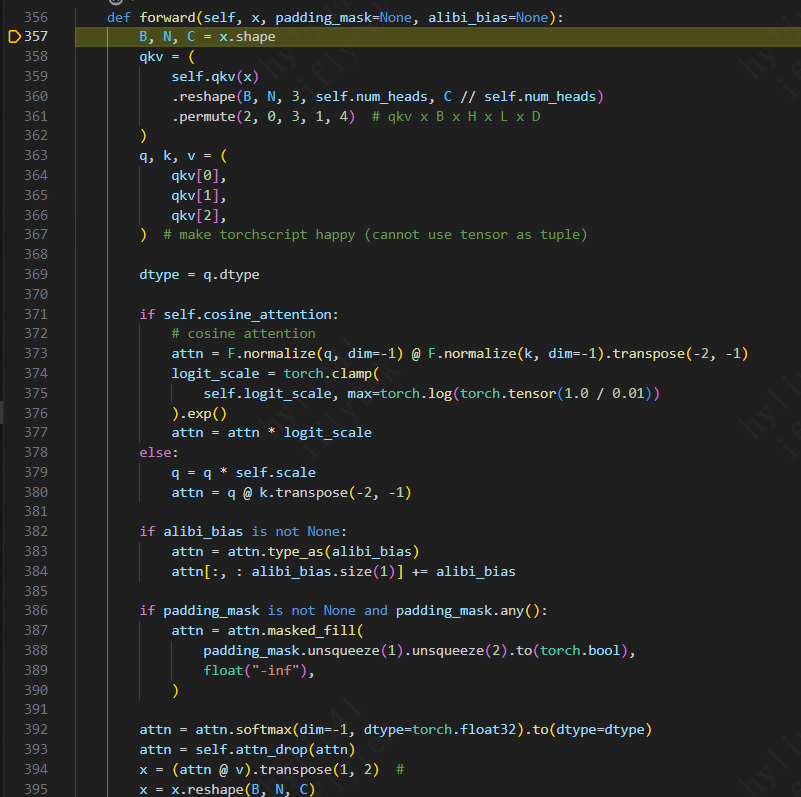
Task: Click 'qkv[0],' on line 364
Action: tap(199, 176)
